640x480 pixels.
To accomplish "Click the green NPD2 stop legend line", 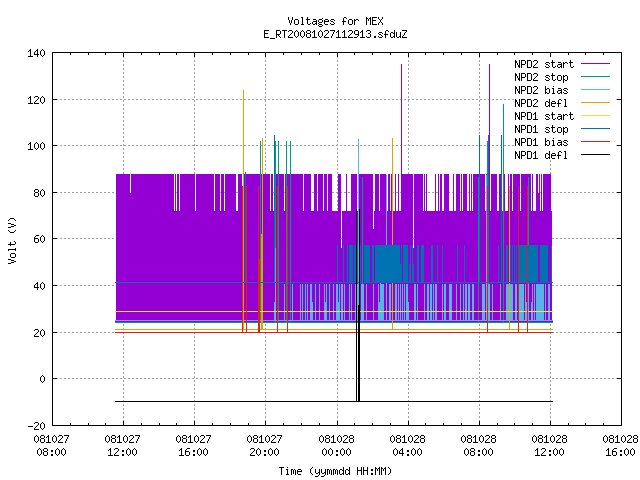I will (596, 76).
